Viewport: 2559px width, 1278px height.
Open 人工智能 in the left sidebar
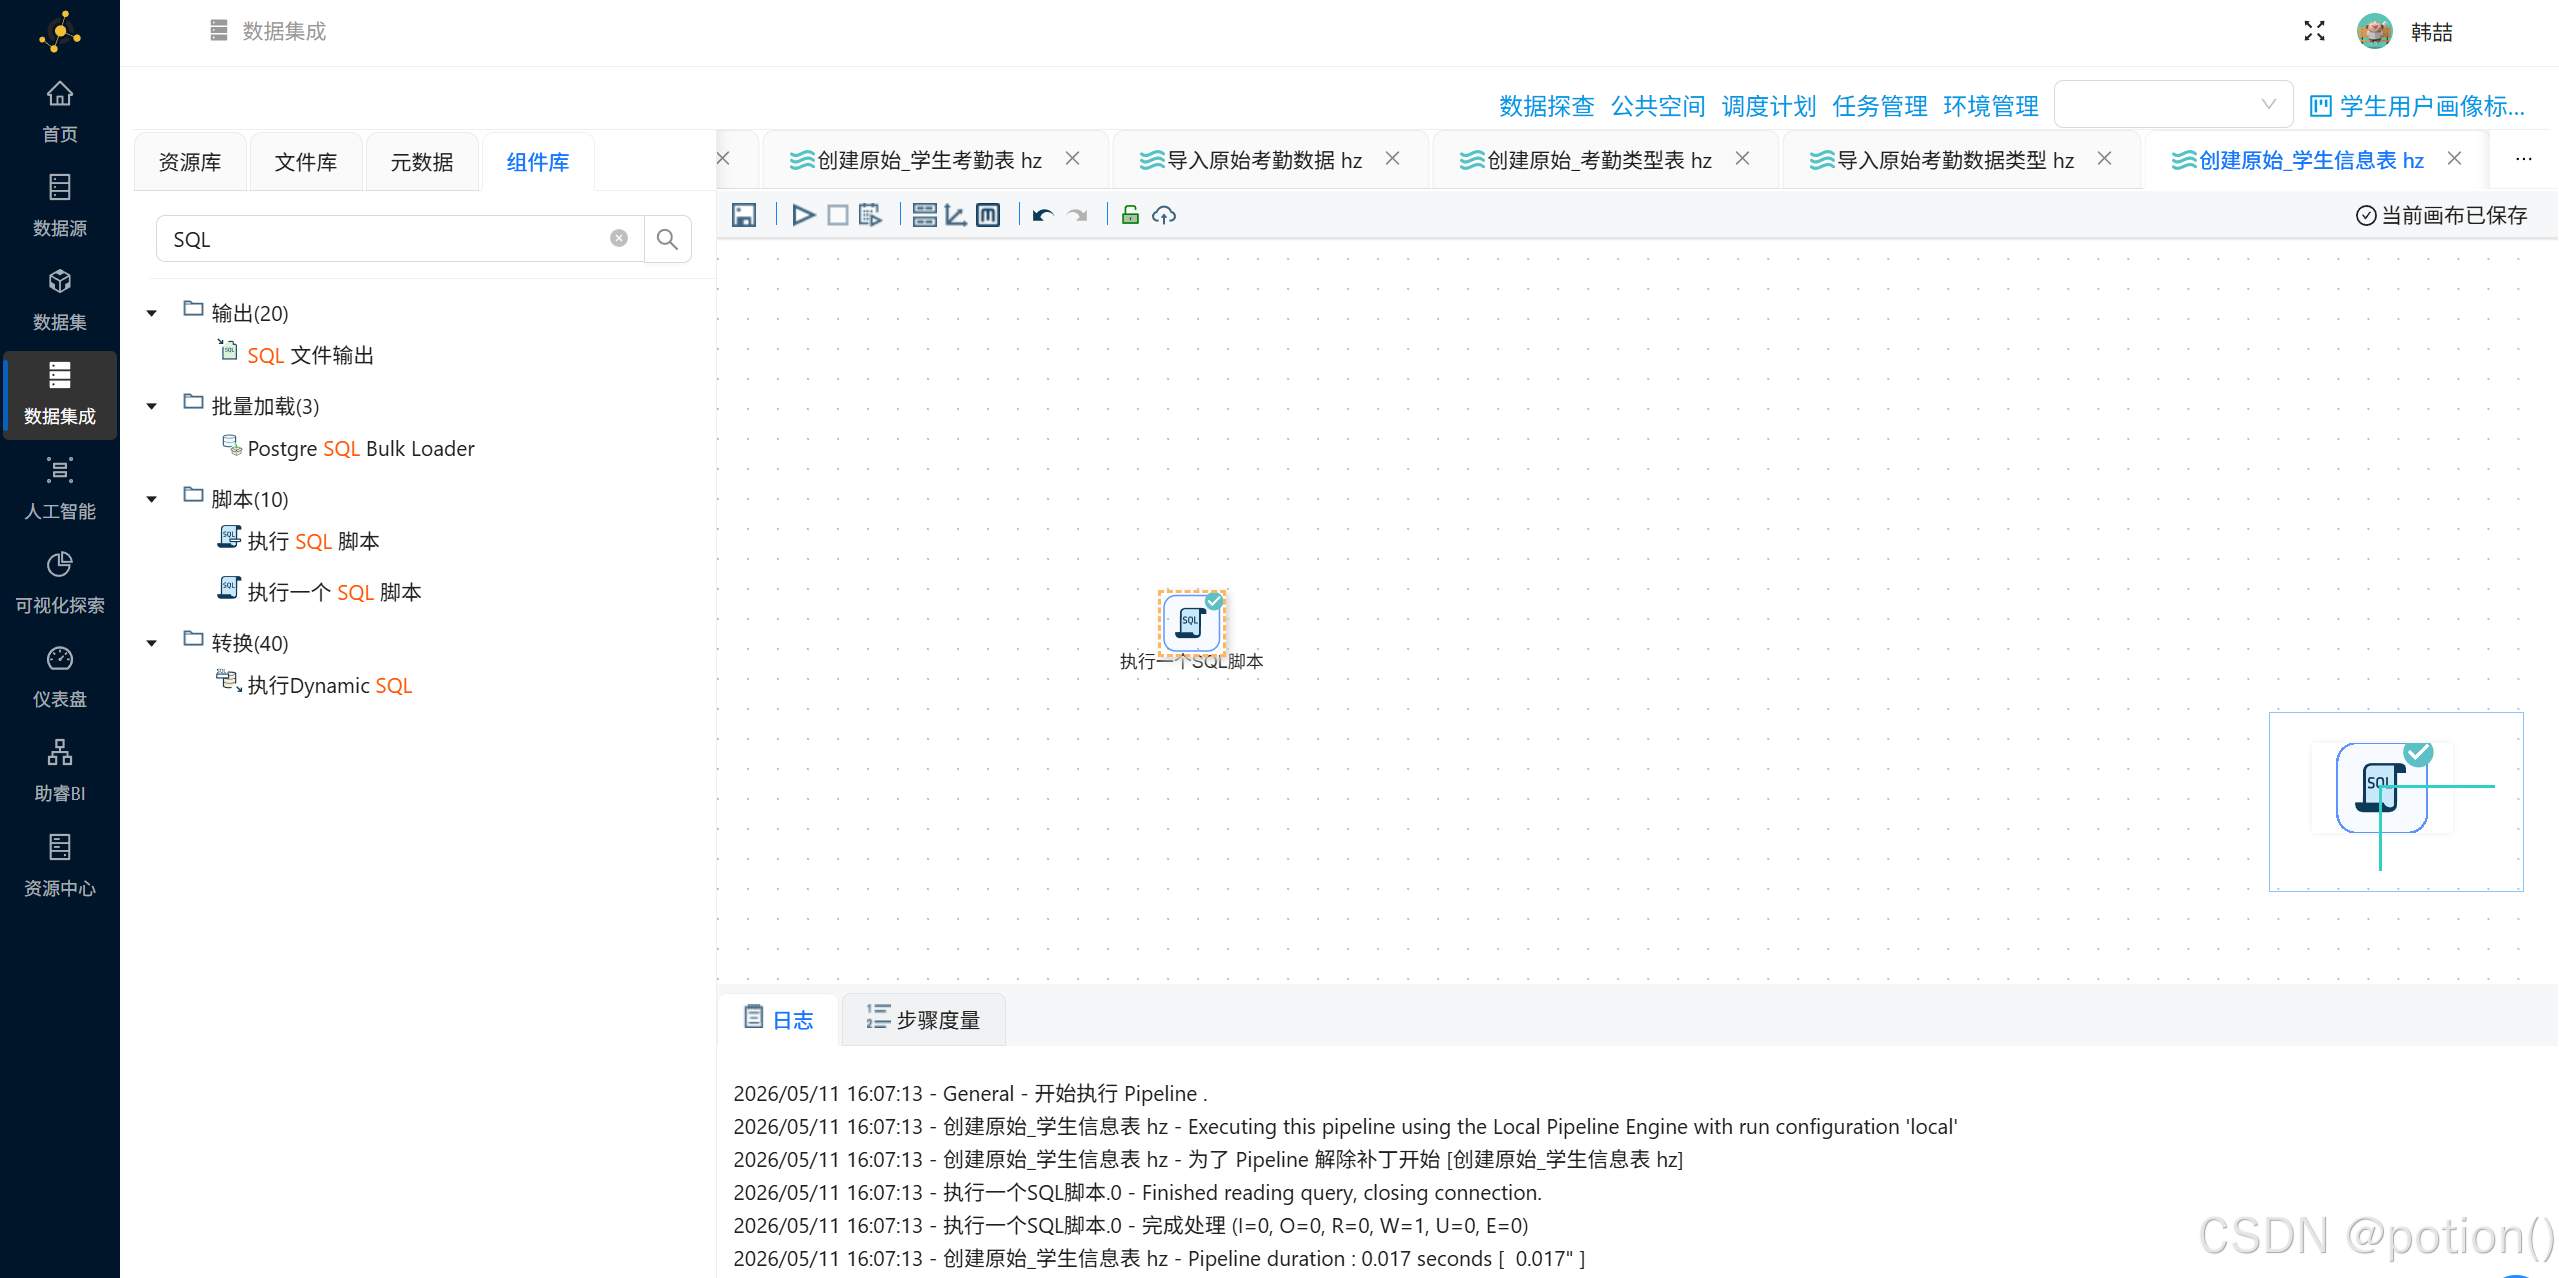(x=60, y=489)
